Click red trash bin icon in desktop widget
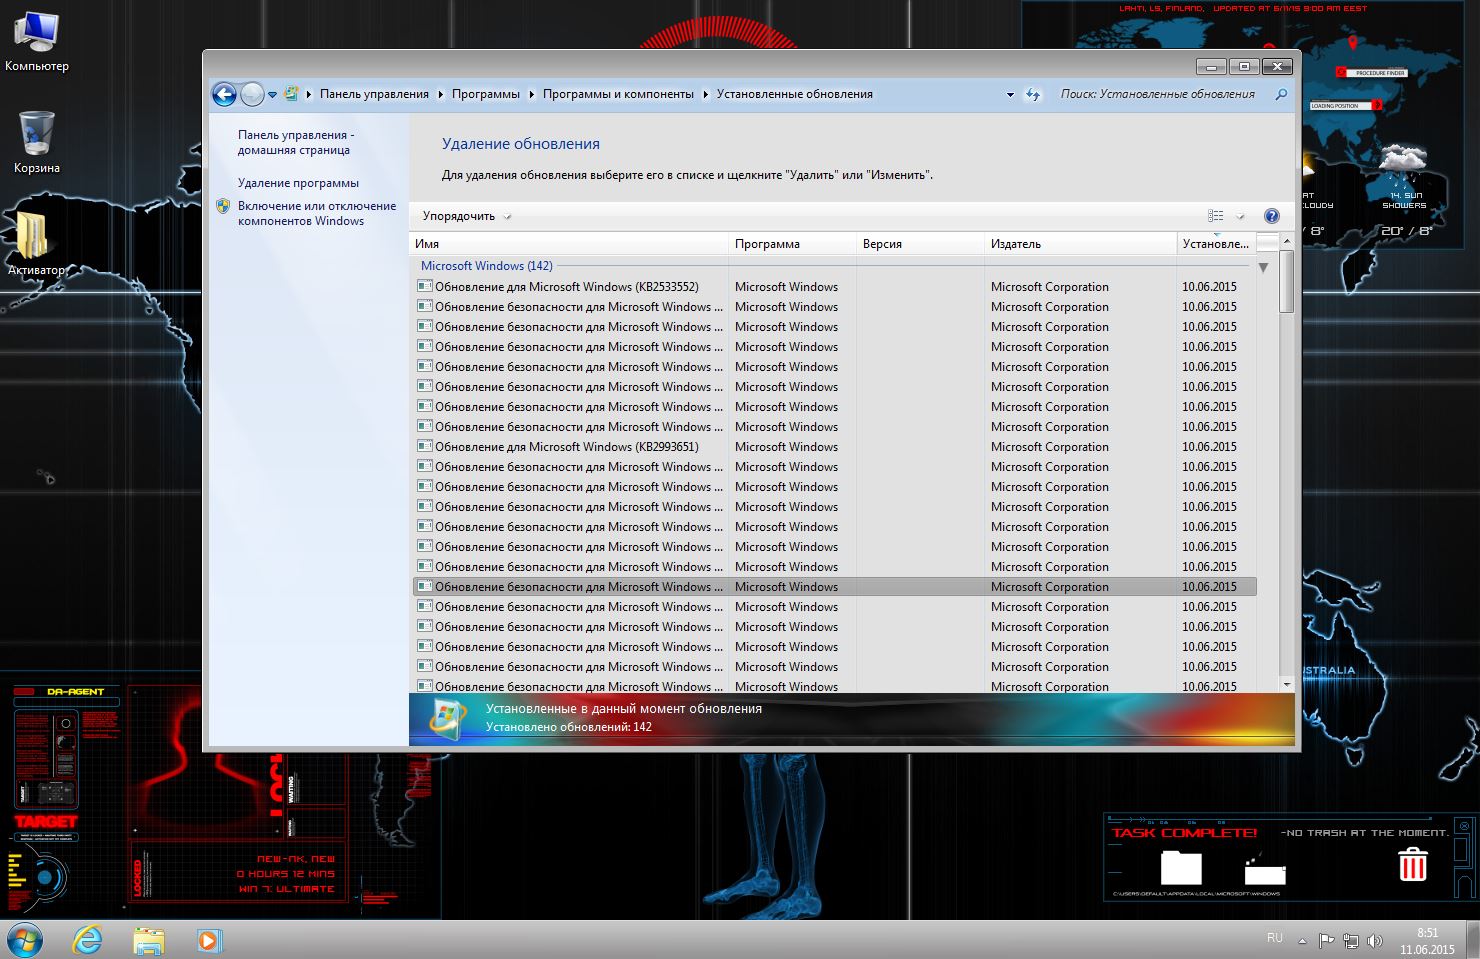This screenshot has height=959, width=1480. 1412,864
